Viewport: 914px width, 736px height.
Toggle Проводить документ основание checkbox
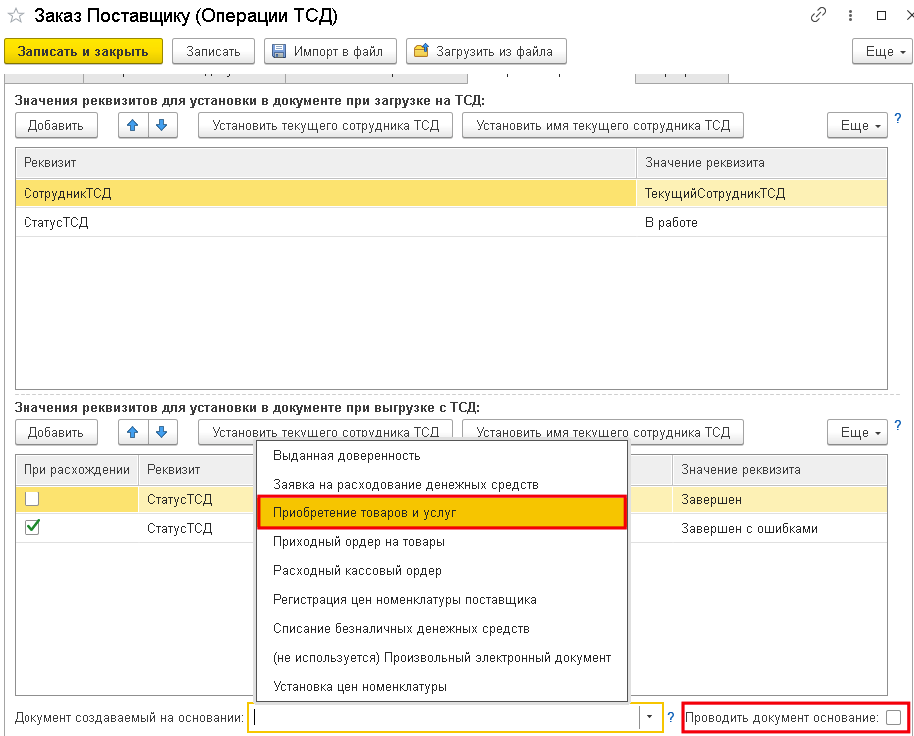(x=893, y=717)
